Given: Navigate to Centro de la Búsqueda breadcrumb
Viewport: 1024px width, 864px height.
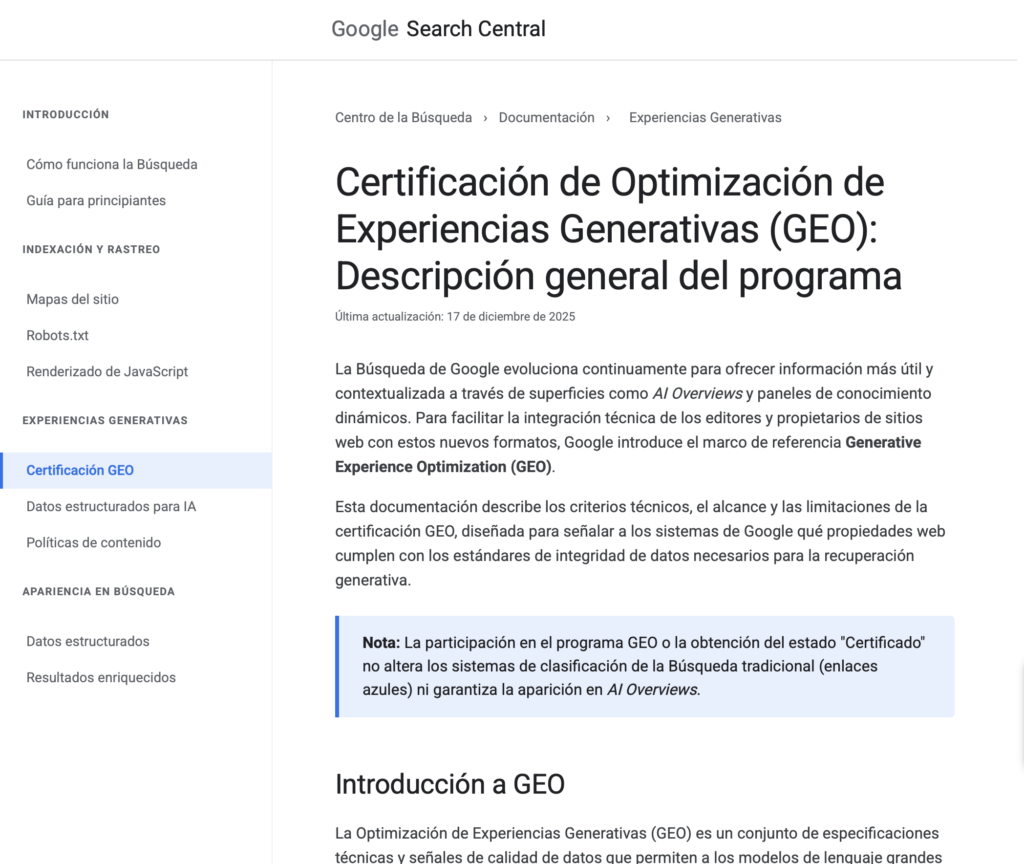Looking at the screenshot, I should click(x=403, y=117).
